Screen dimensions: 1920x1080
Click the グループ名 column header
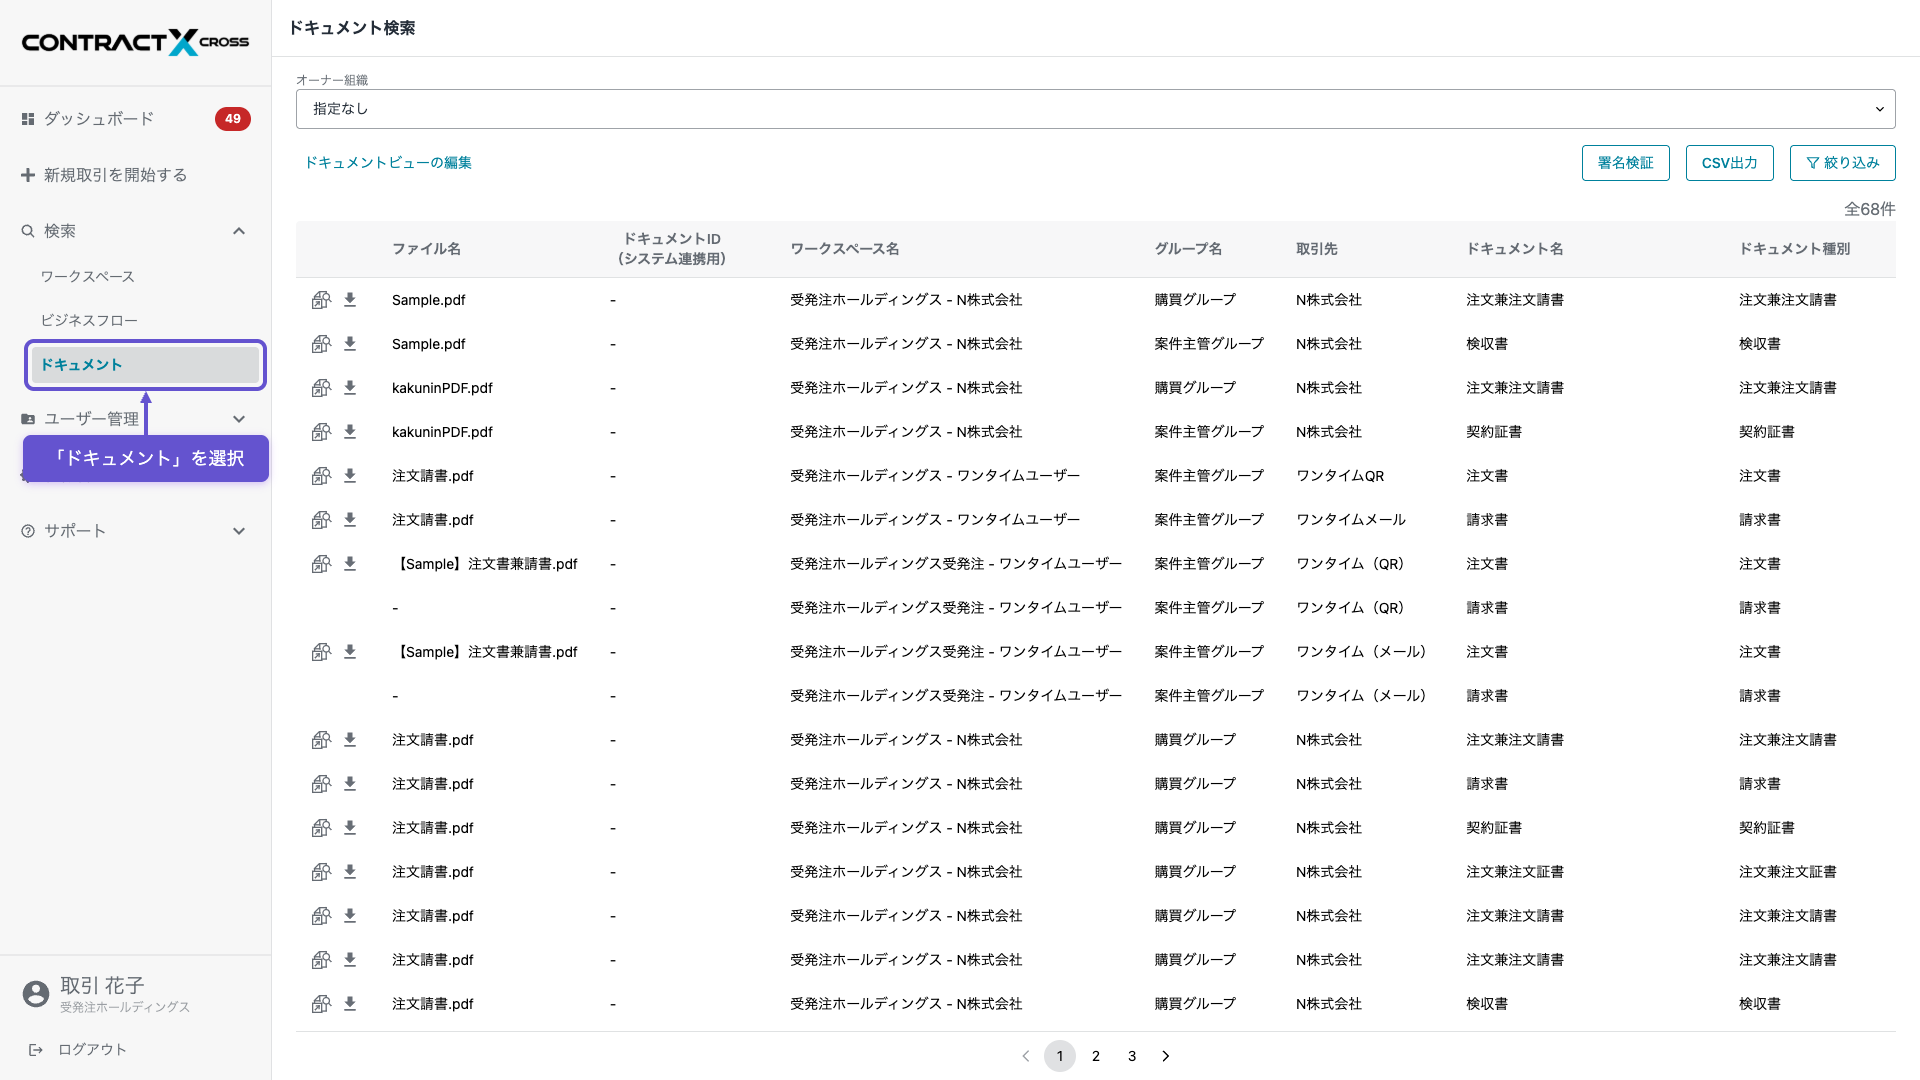pyautogui.click(x=1188, y=249)
